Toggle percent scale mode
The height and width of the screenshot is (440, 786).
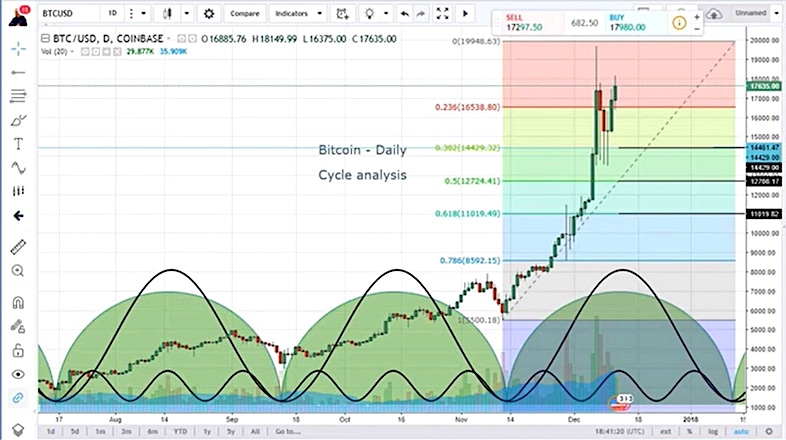[690, 431]
